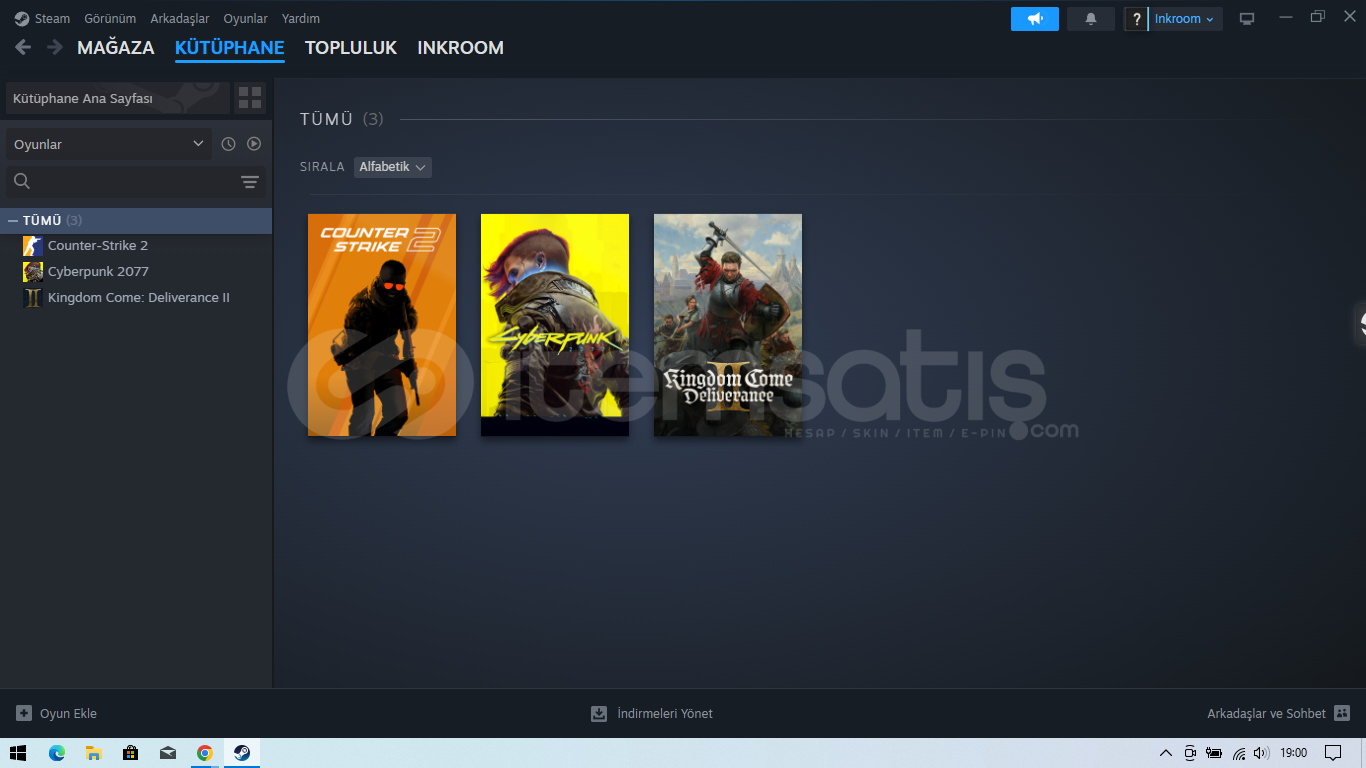
Task: Sort by recent activity clock icon
Action: [228, 144]
